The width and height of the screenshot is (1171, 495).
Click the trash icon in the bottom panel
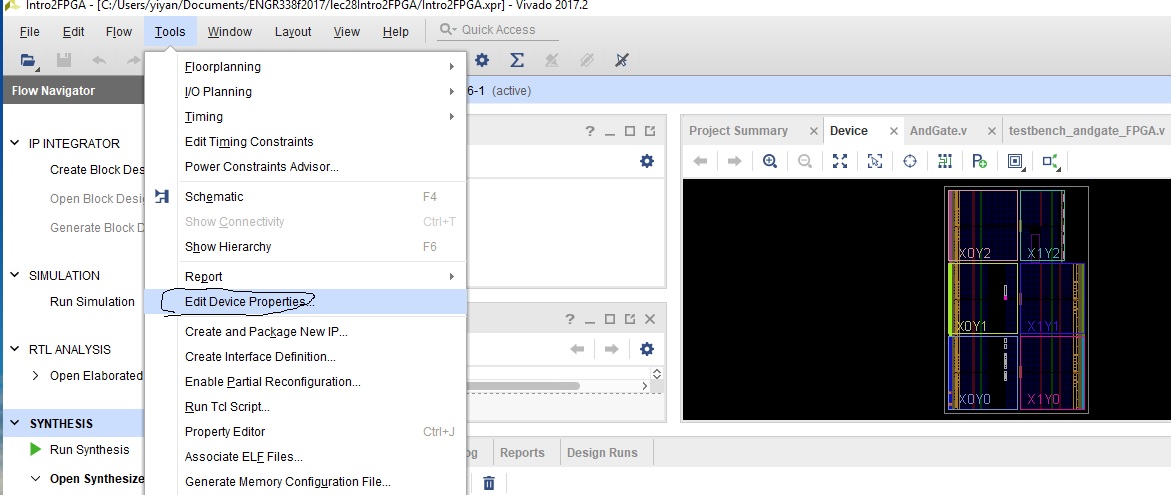[489, 483]
